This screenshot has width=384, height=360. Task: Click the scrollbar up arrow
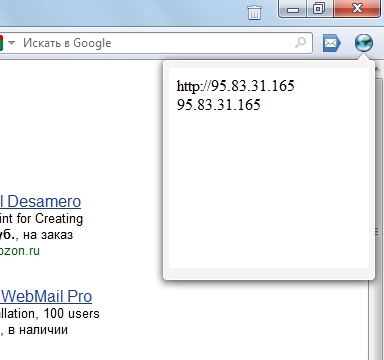(377, 69)
